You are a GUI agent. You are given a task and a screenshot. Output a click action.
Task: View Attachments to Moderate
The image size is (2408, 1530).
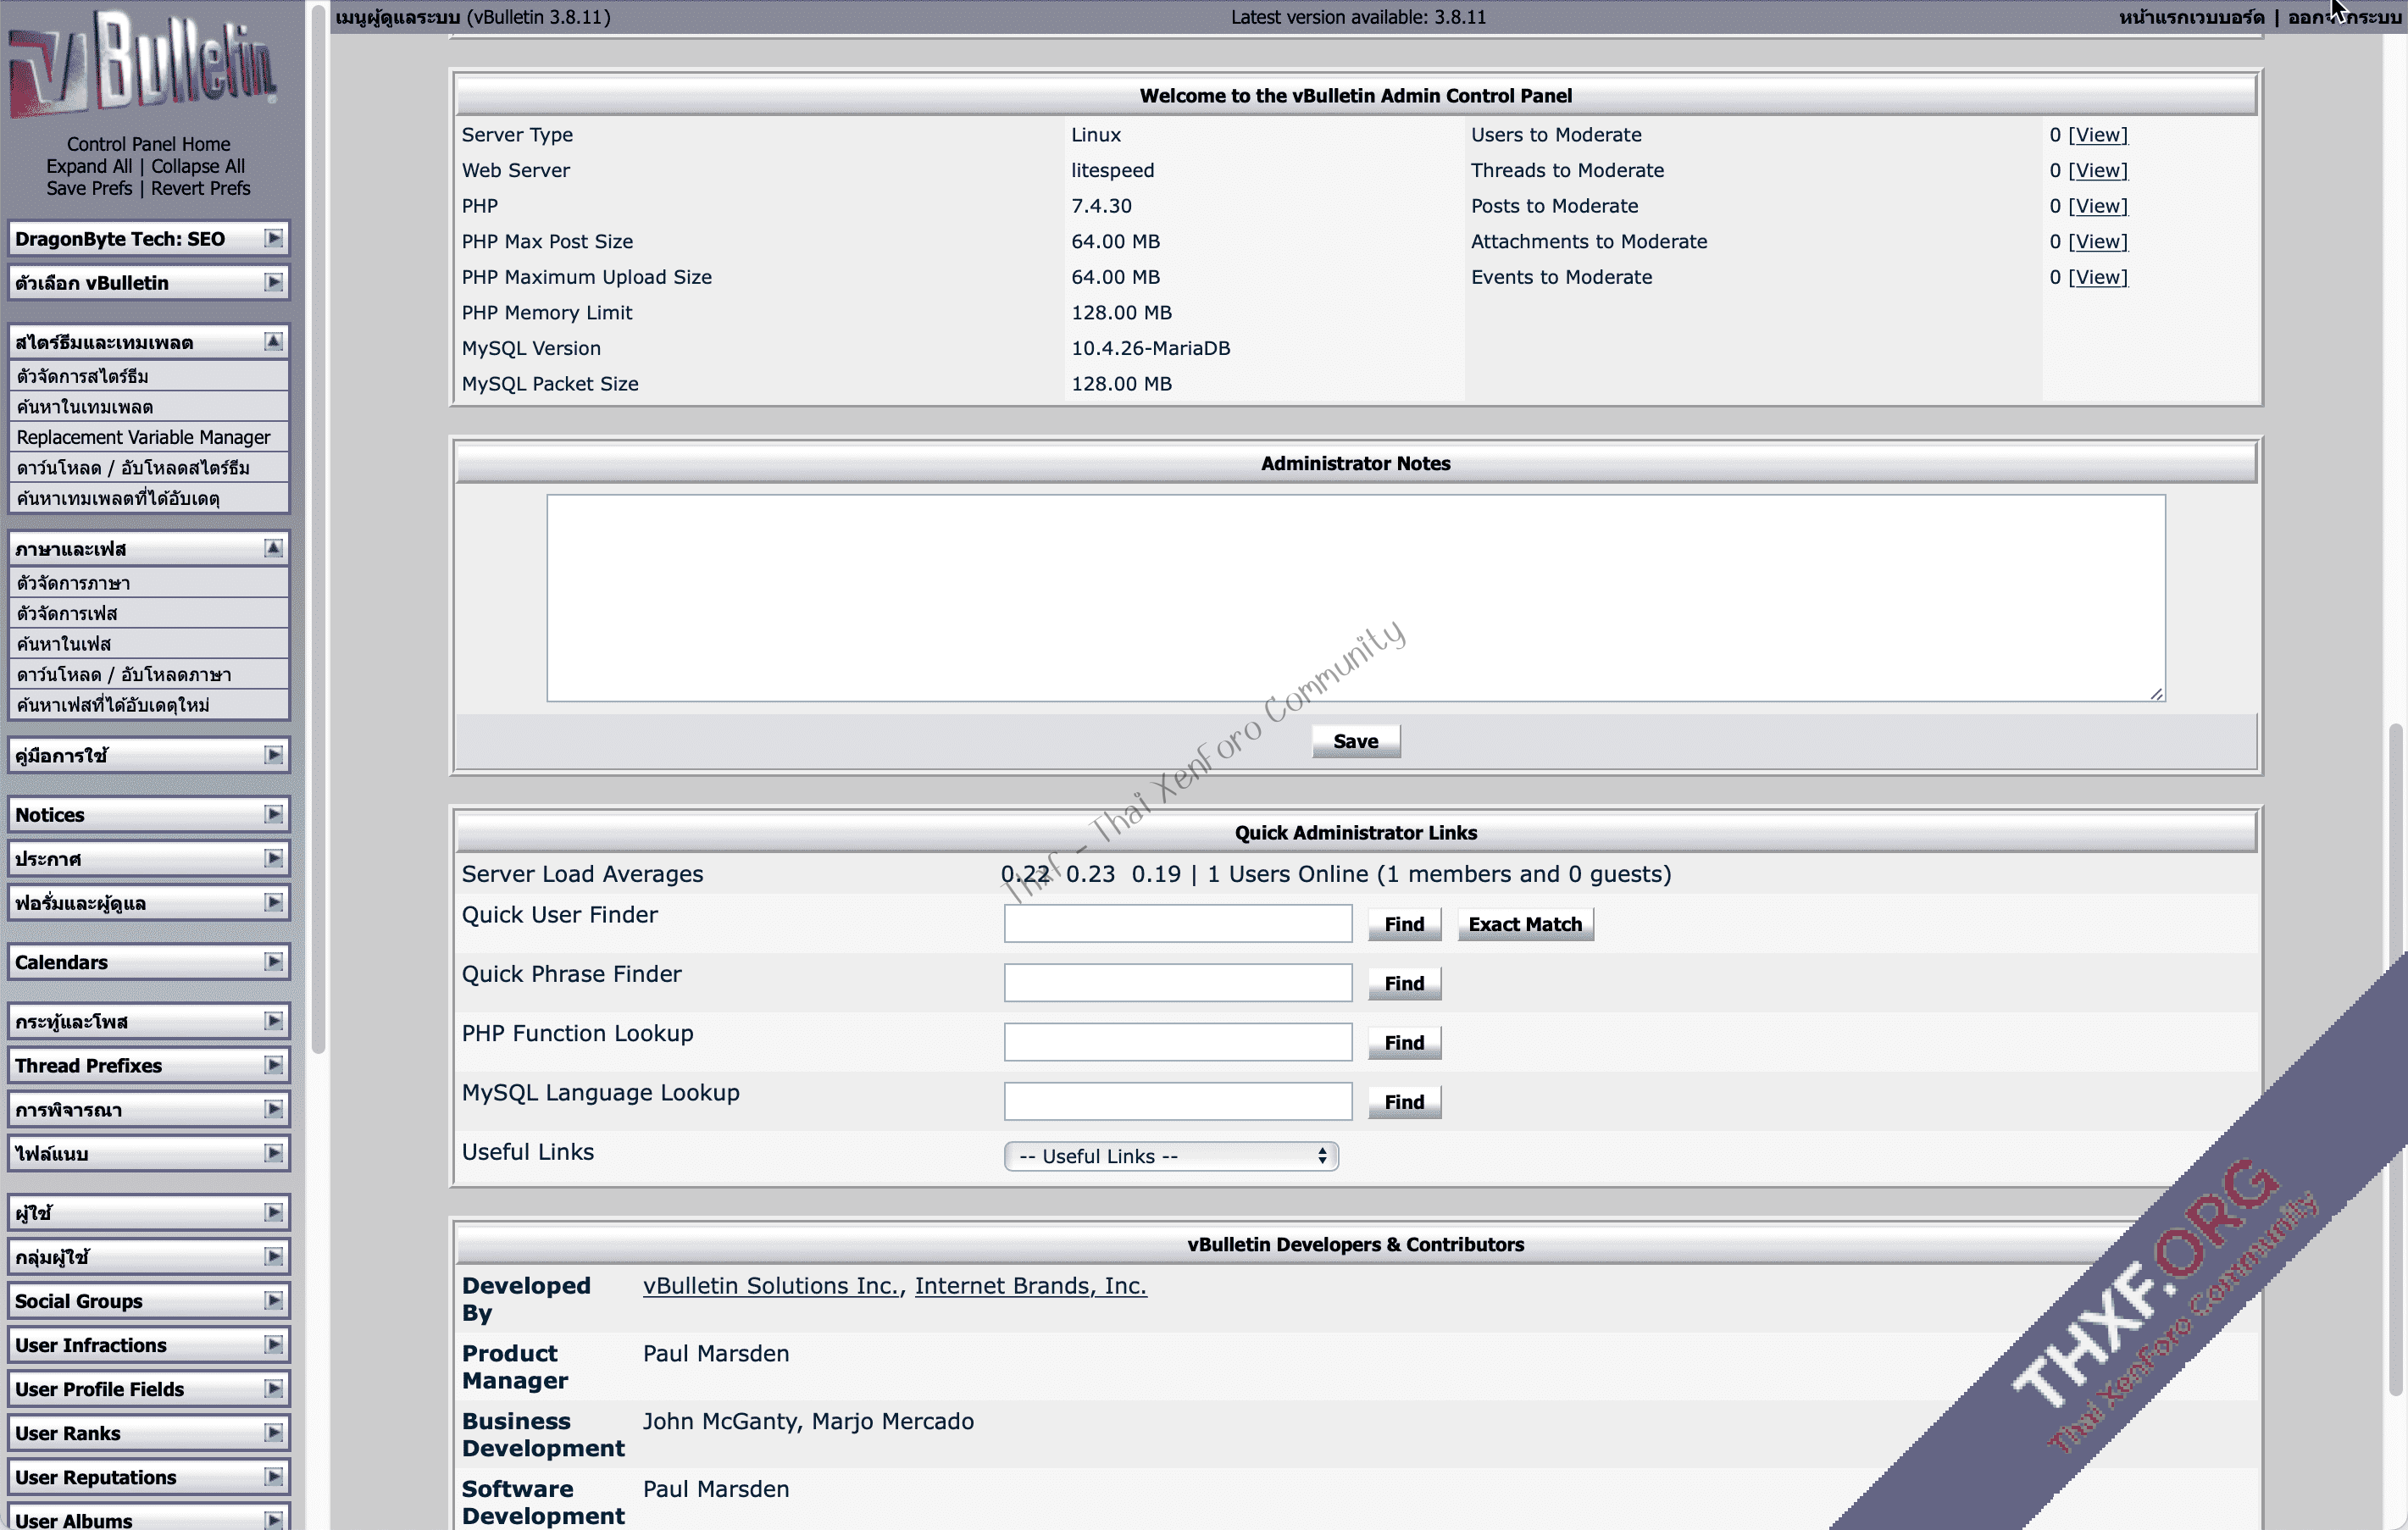tap(2097, 241)
